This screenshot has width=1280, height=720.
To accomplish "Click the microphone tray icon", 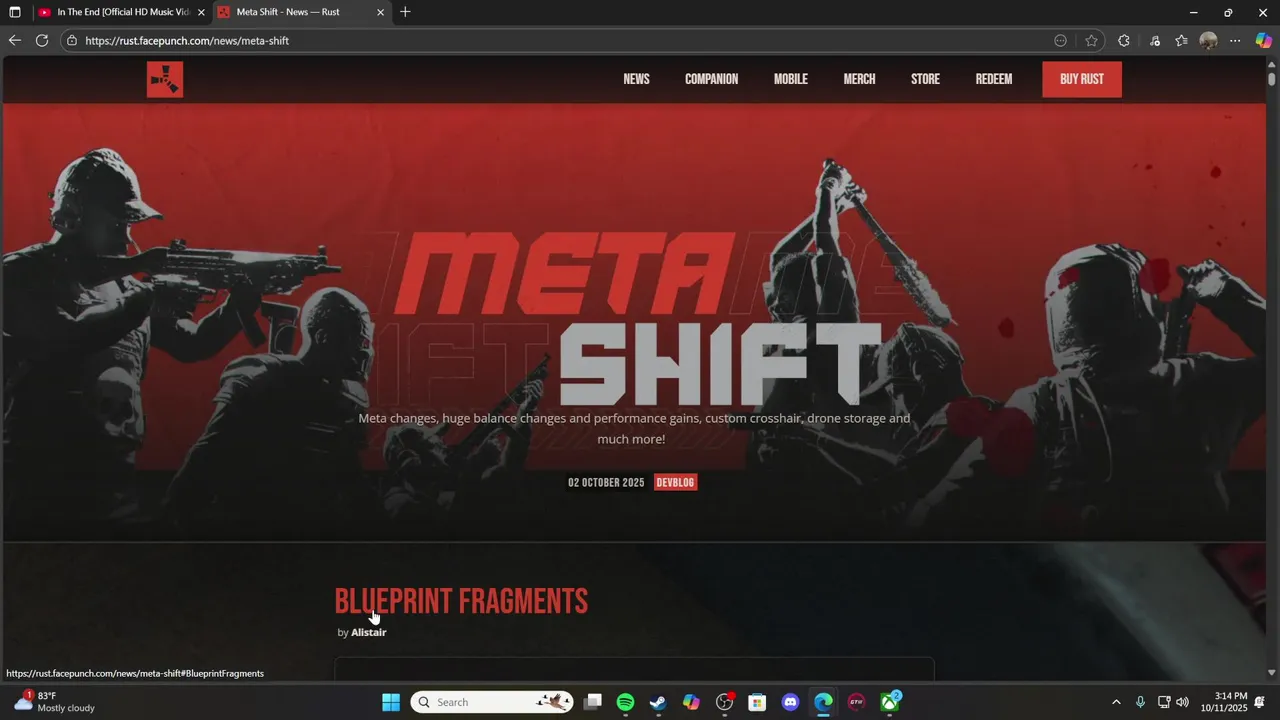I will pyautogui.click(x=1140, y=702).
